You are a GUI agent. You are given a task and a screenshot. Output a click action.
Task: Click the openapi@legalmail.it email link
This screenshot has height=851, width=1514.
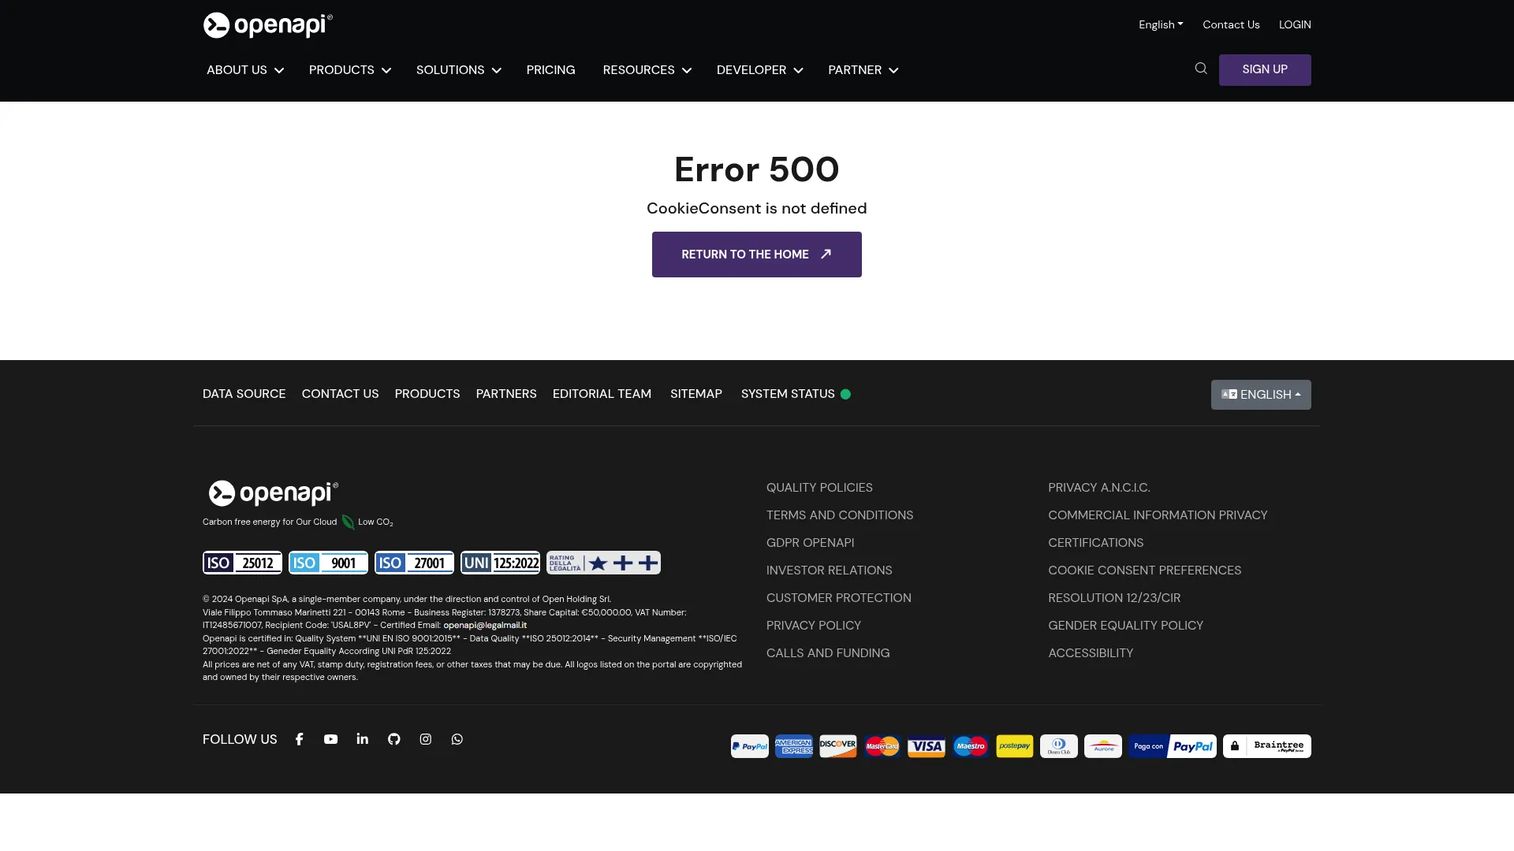[x=485, y=625]
